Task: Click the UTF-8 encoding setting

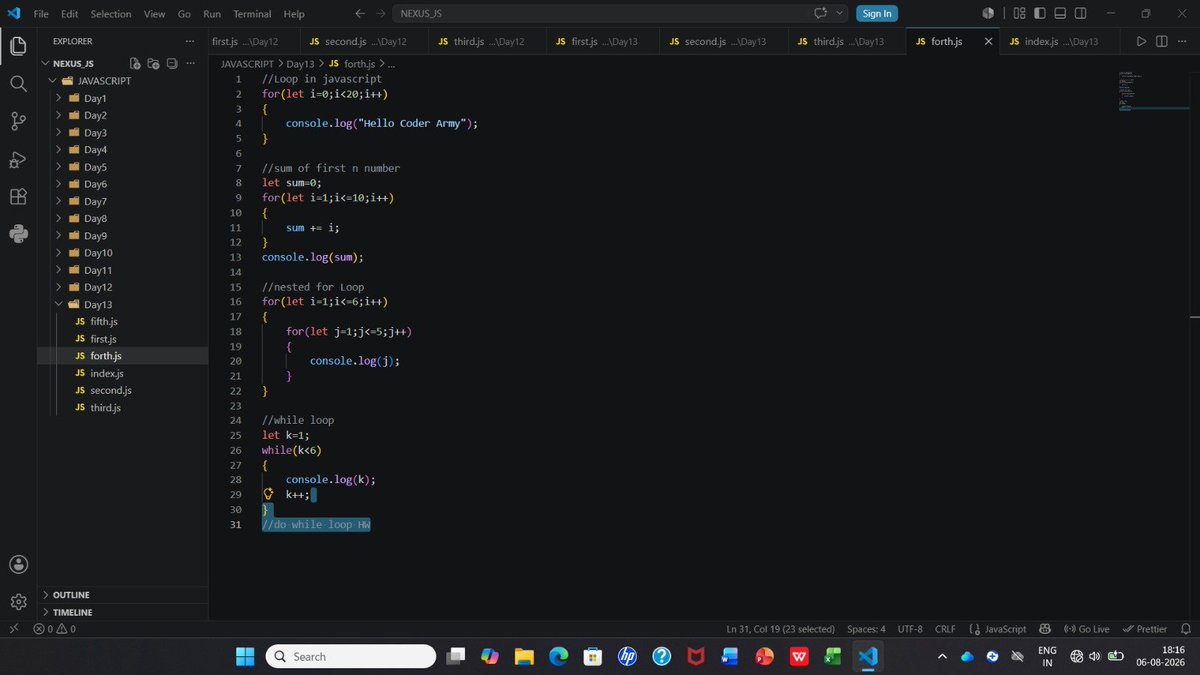Action: coord(910,629)
